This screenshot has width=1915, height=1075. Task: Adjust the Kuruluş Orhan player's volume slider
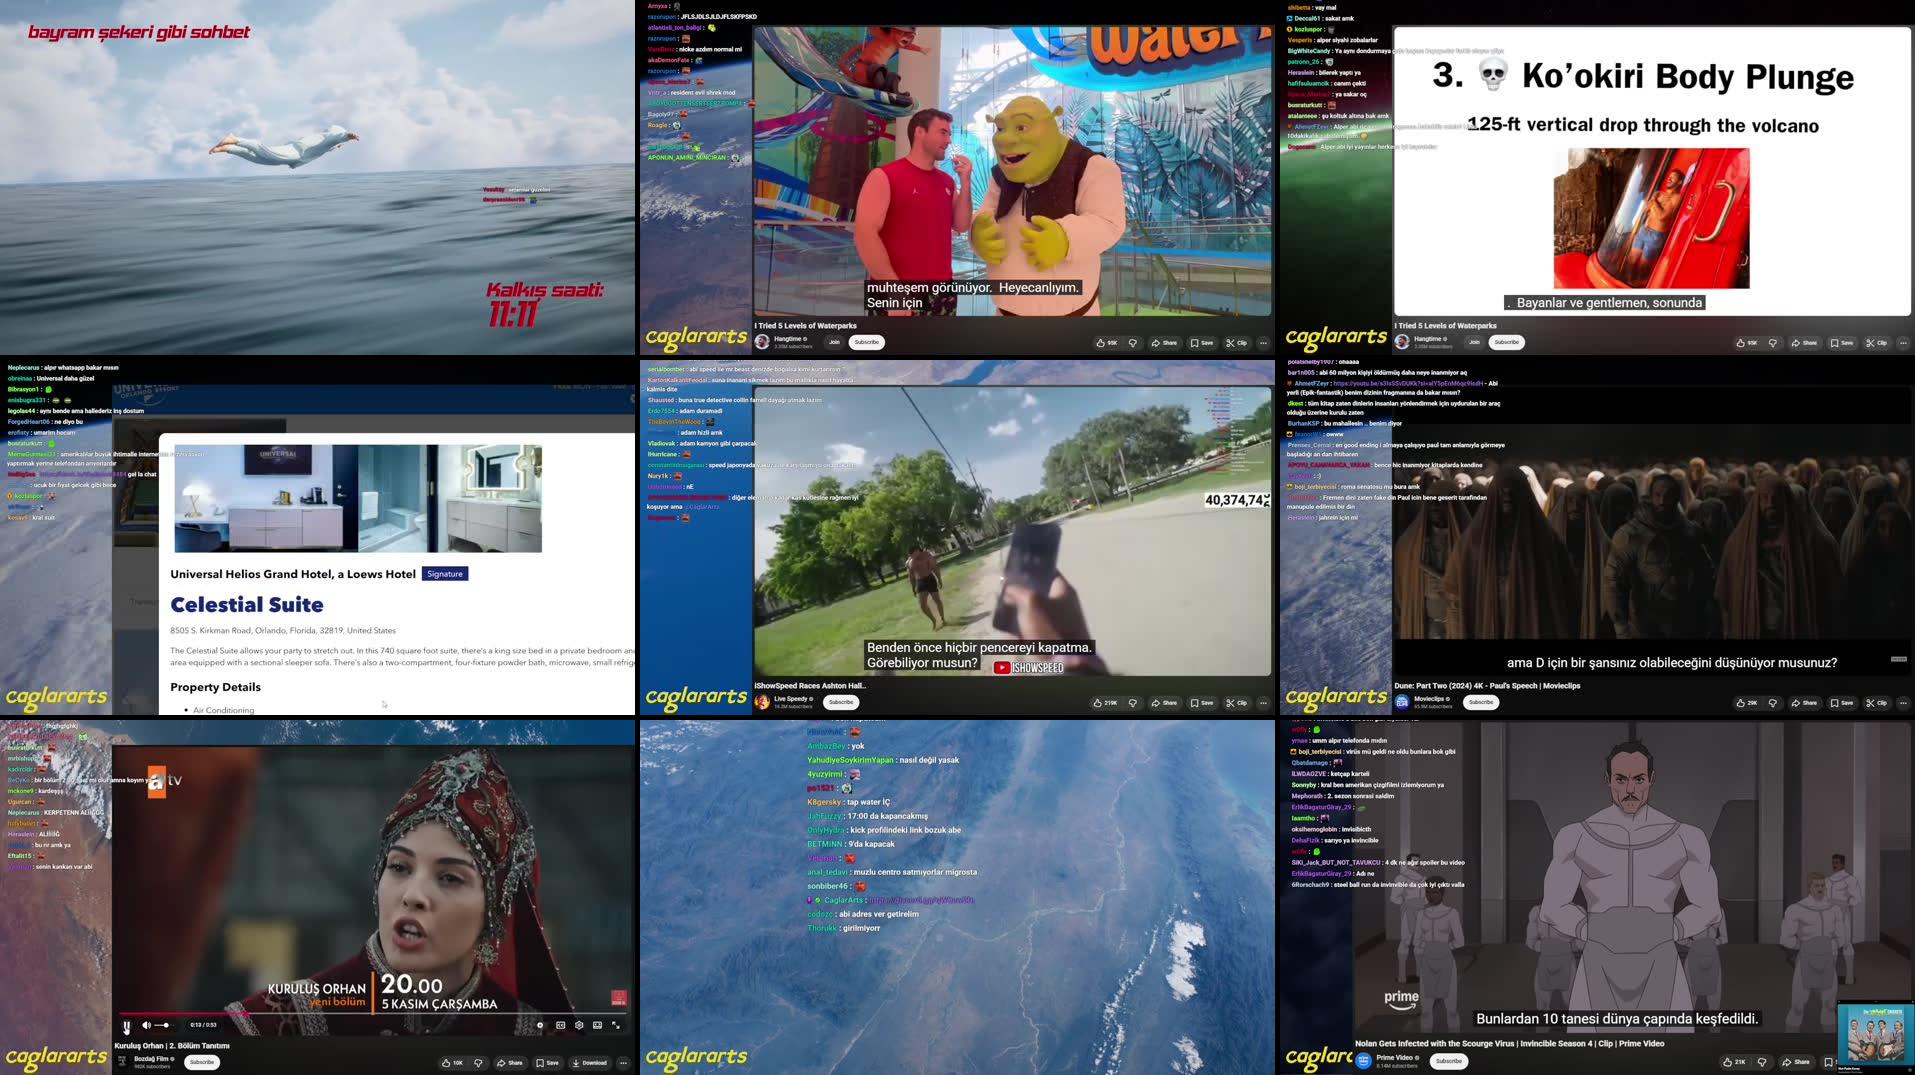pyautogui.click(x=162, y=1025)
